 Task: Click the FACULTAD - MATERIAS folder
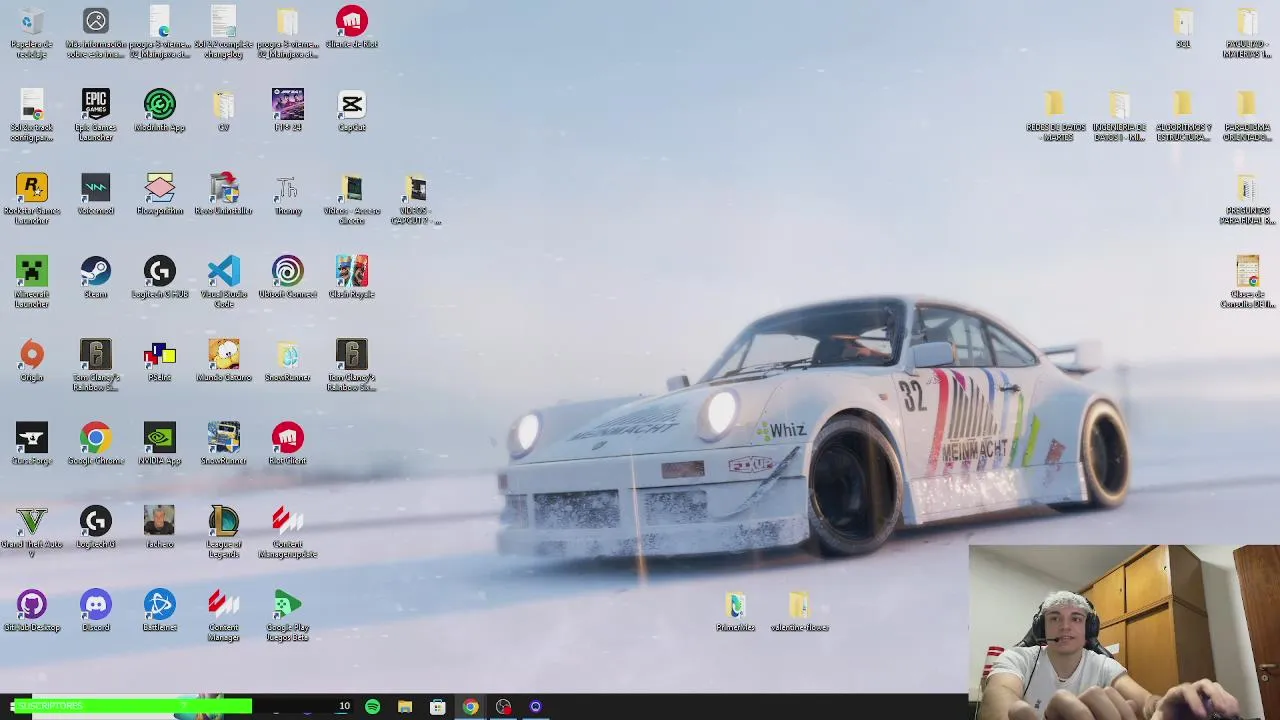(1246, 32)
